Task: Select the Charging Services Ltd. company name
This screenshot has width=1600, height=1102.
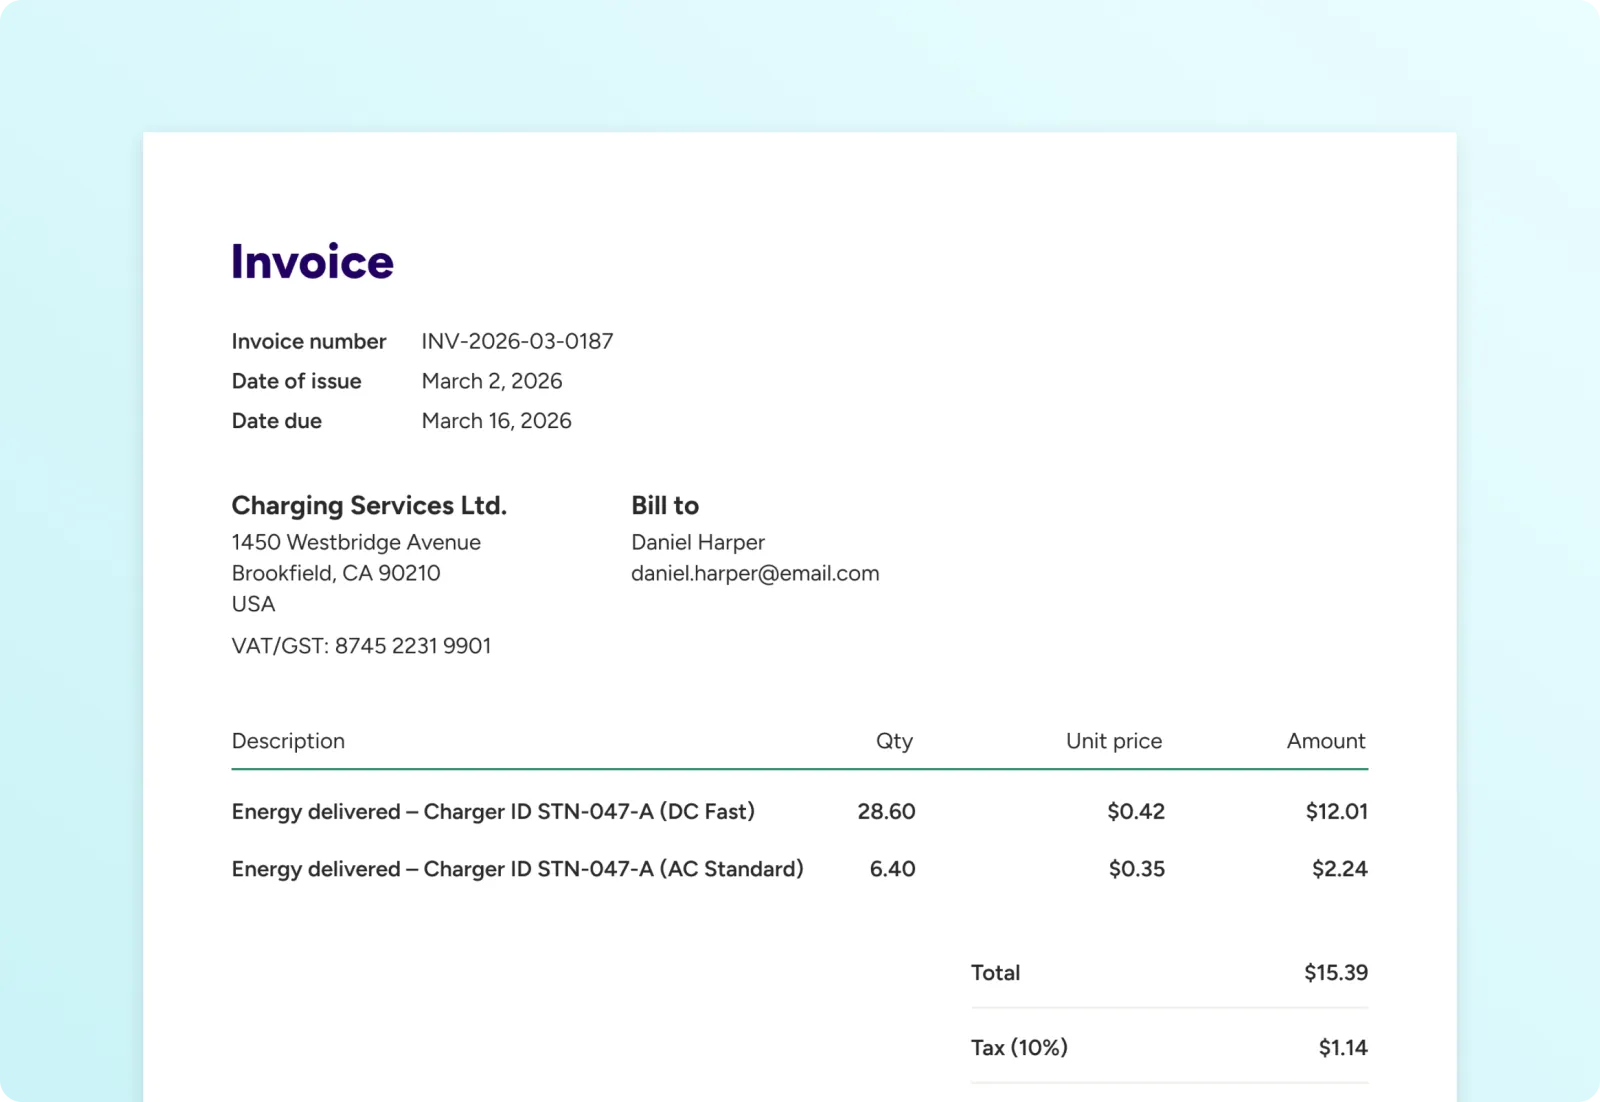Action: click(x=369, y=506)
